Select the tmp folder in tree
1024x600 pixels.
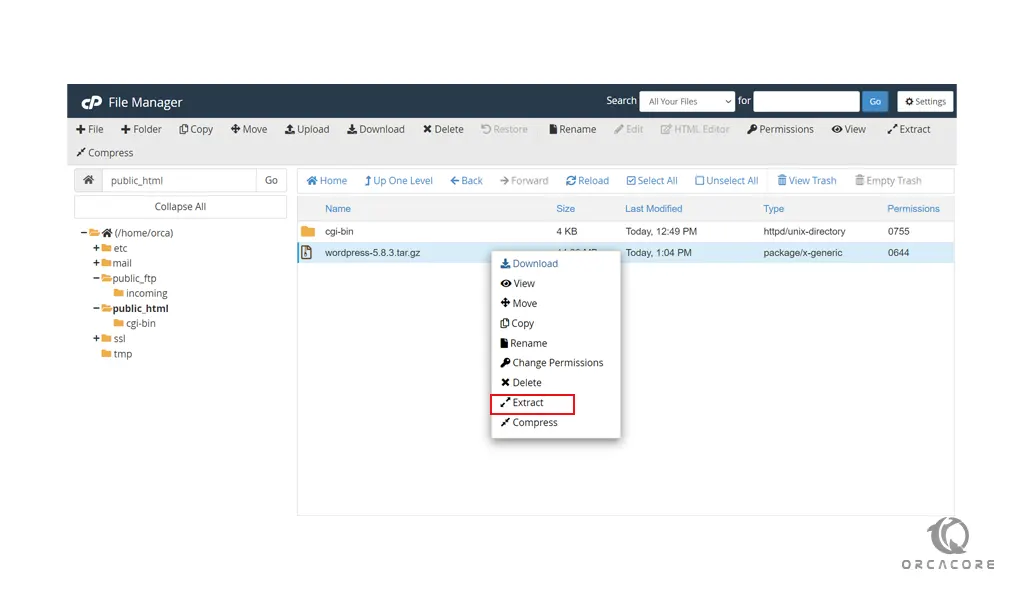[x=123, y=354]
